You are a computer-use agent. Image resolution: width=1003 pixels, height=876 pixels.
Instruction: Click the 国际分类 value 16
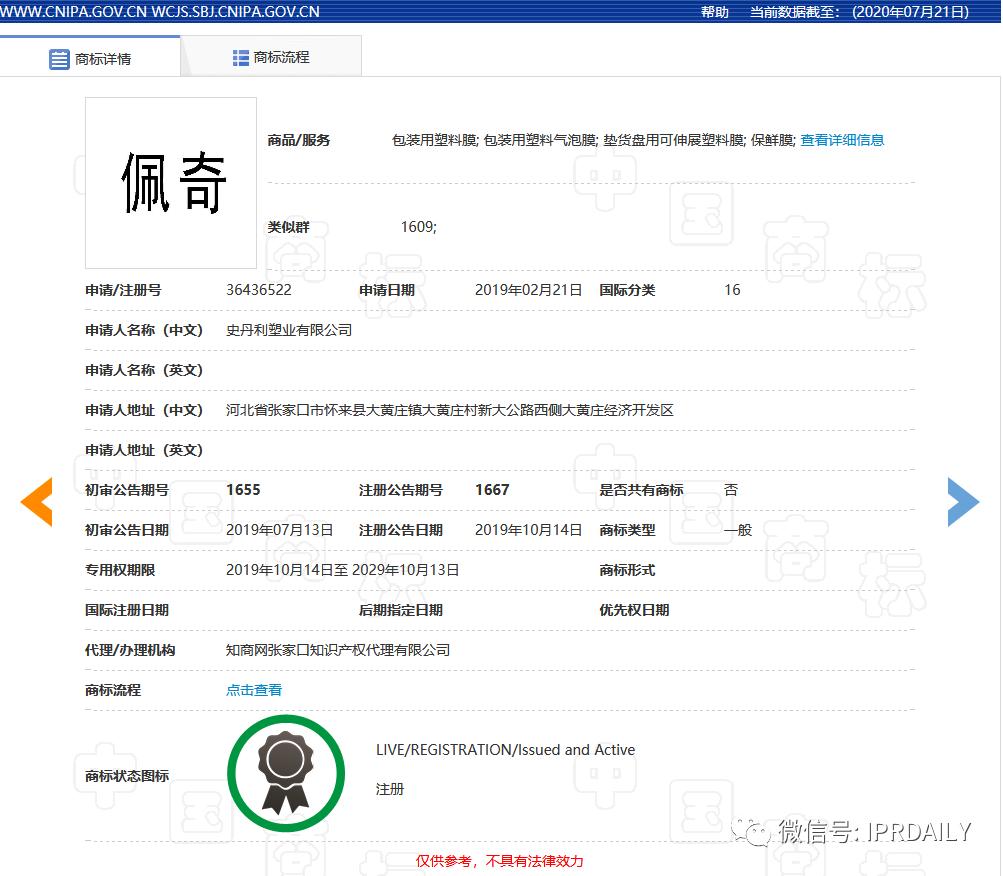click(731, 290)
